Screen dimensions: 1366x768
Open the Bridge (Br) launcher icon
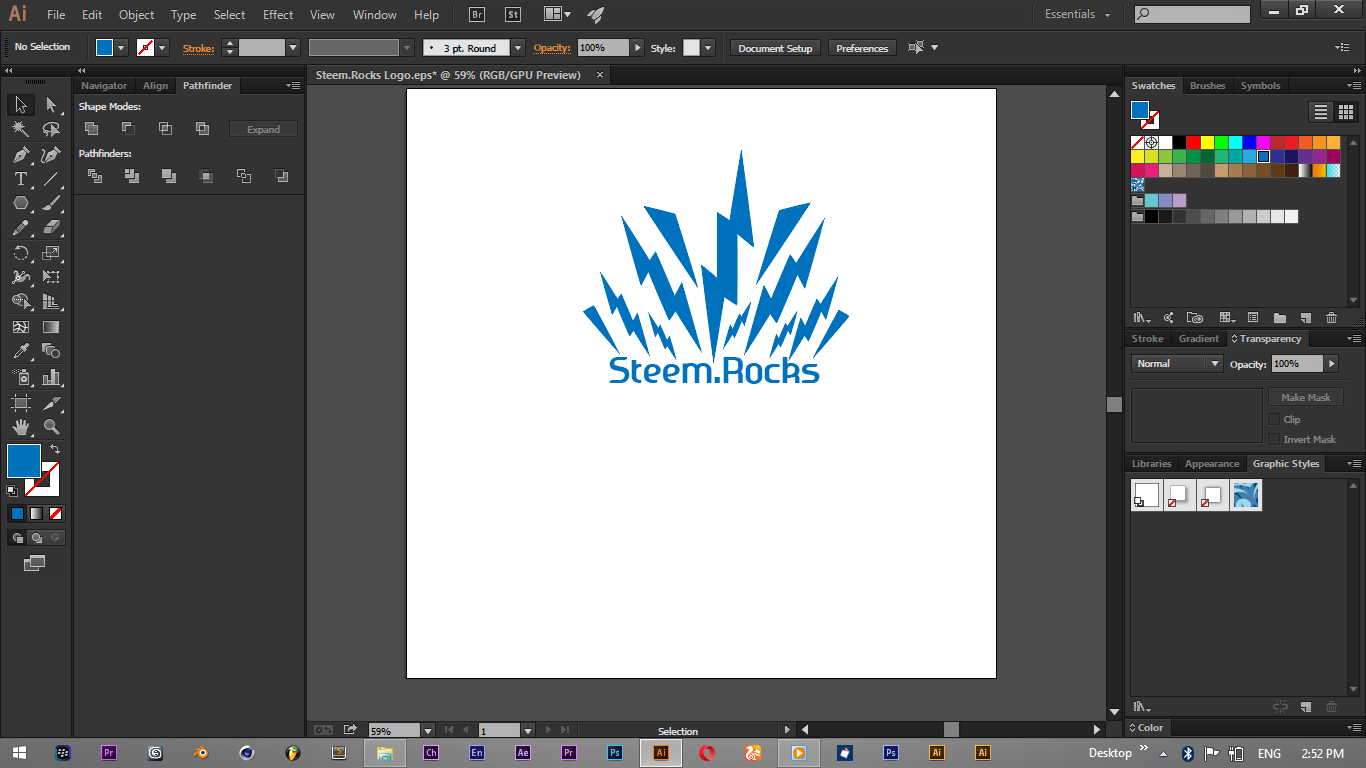[477, 15]
